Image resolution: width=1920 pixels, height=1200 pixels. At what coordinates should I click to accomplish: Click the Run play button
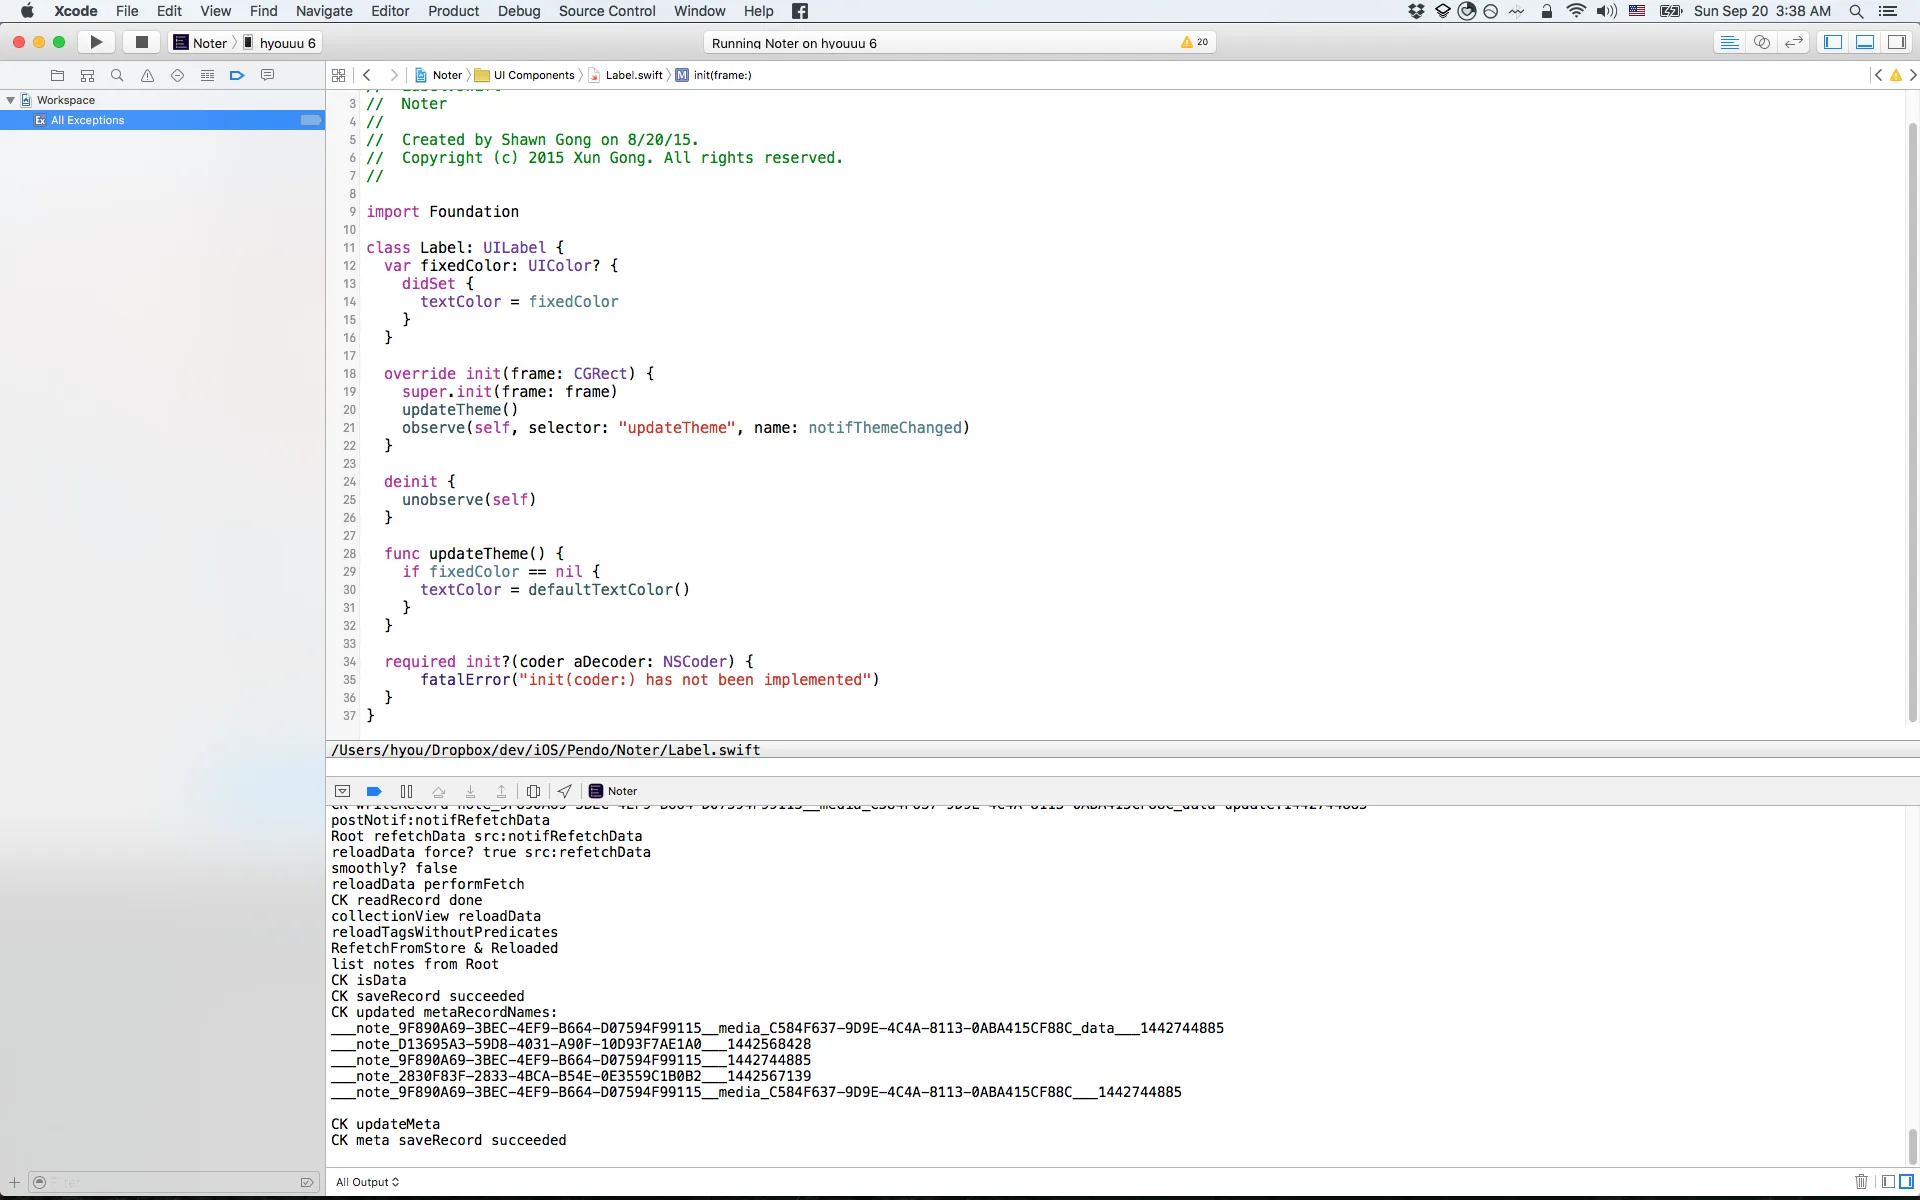point(96,42)
